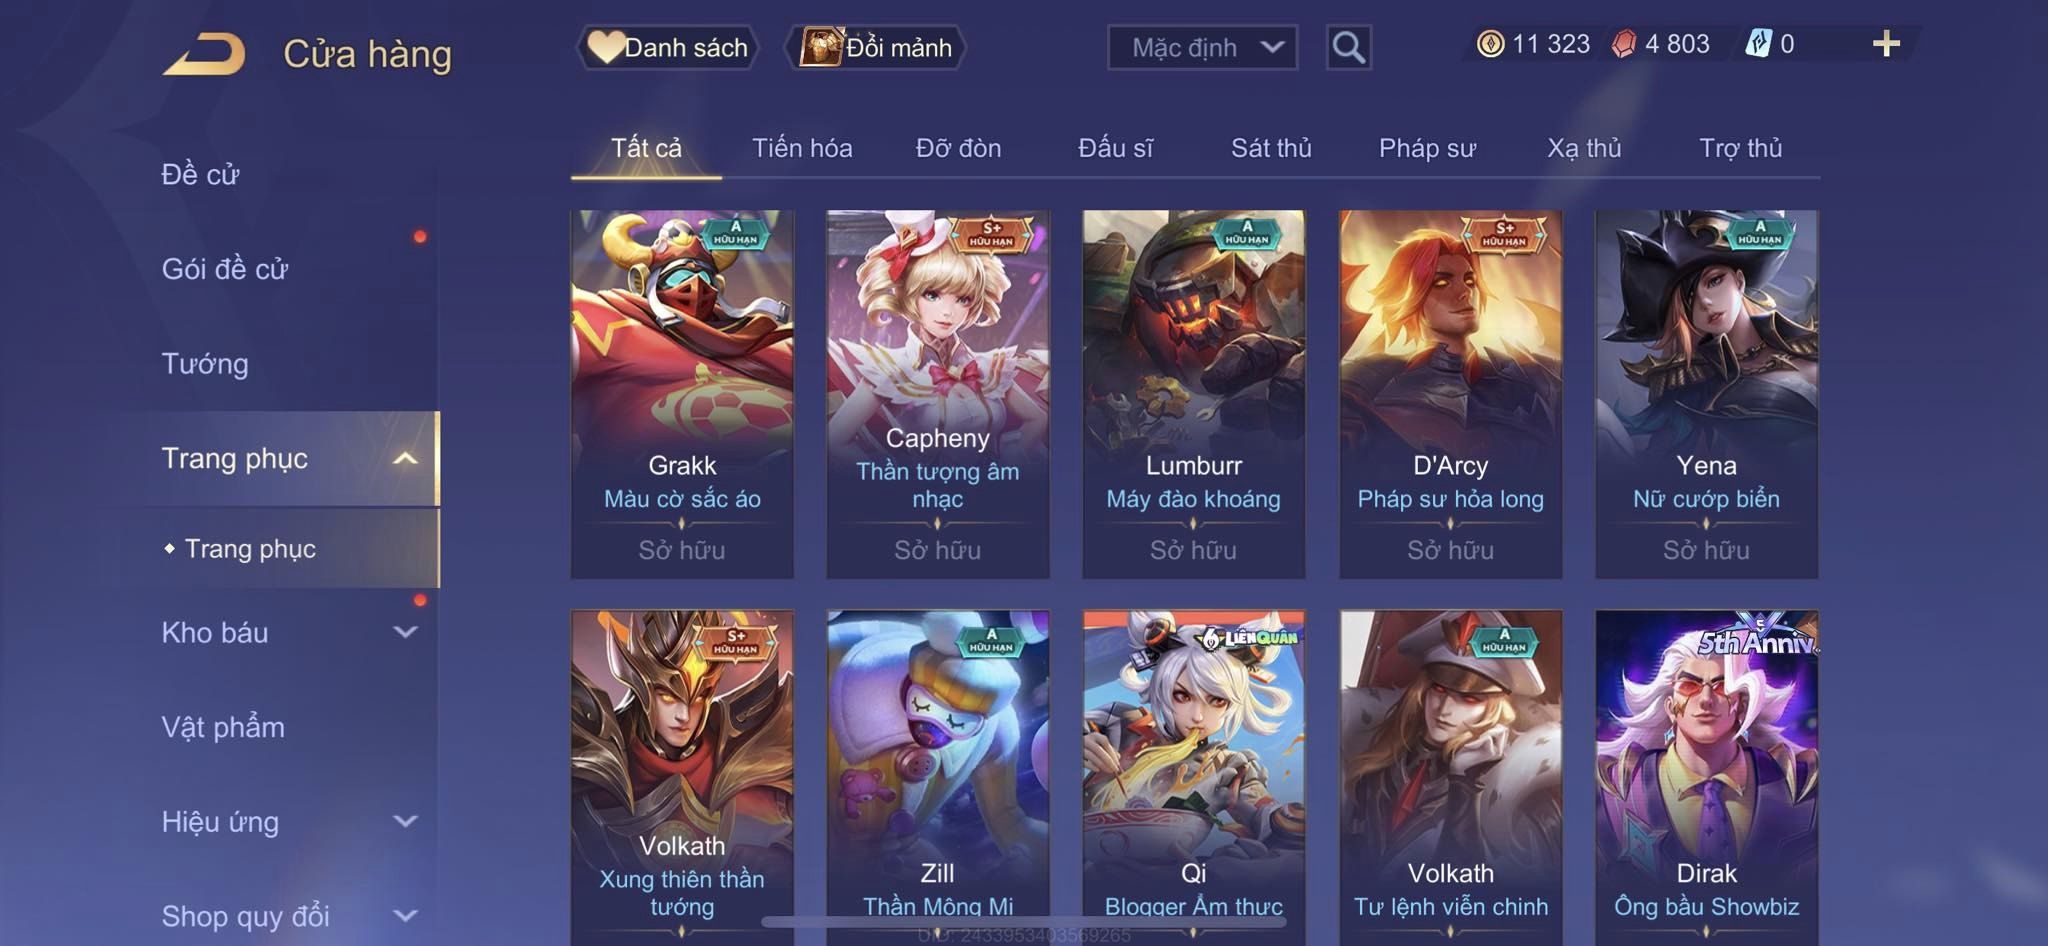Select Capheny Thần tượng âm nhạc skin
2048x946 pixels.
pyautogui.click(x=938, y=394)
